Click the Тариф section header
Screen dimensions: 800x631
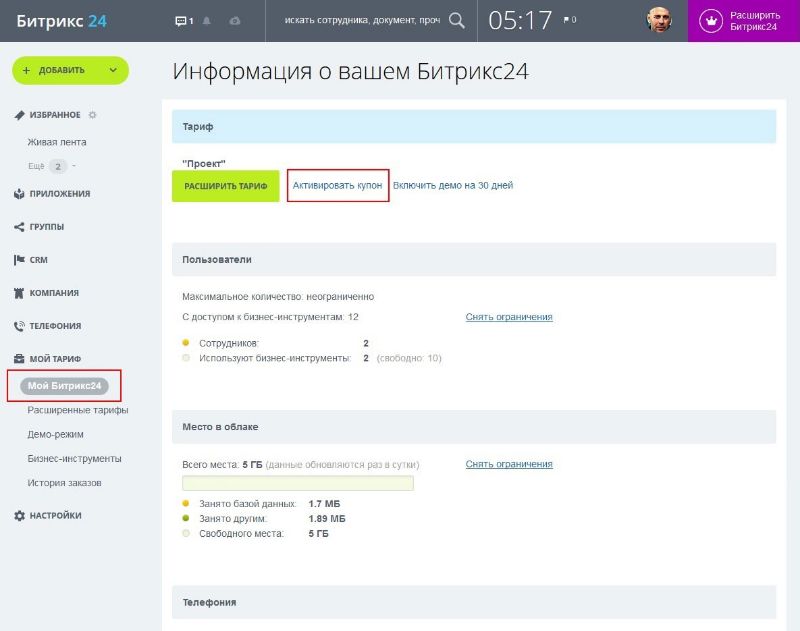pos(473,127)
